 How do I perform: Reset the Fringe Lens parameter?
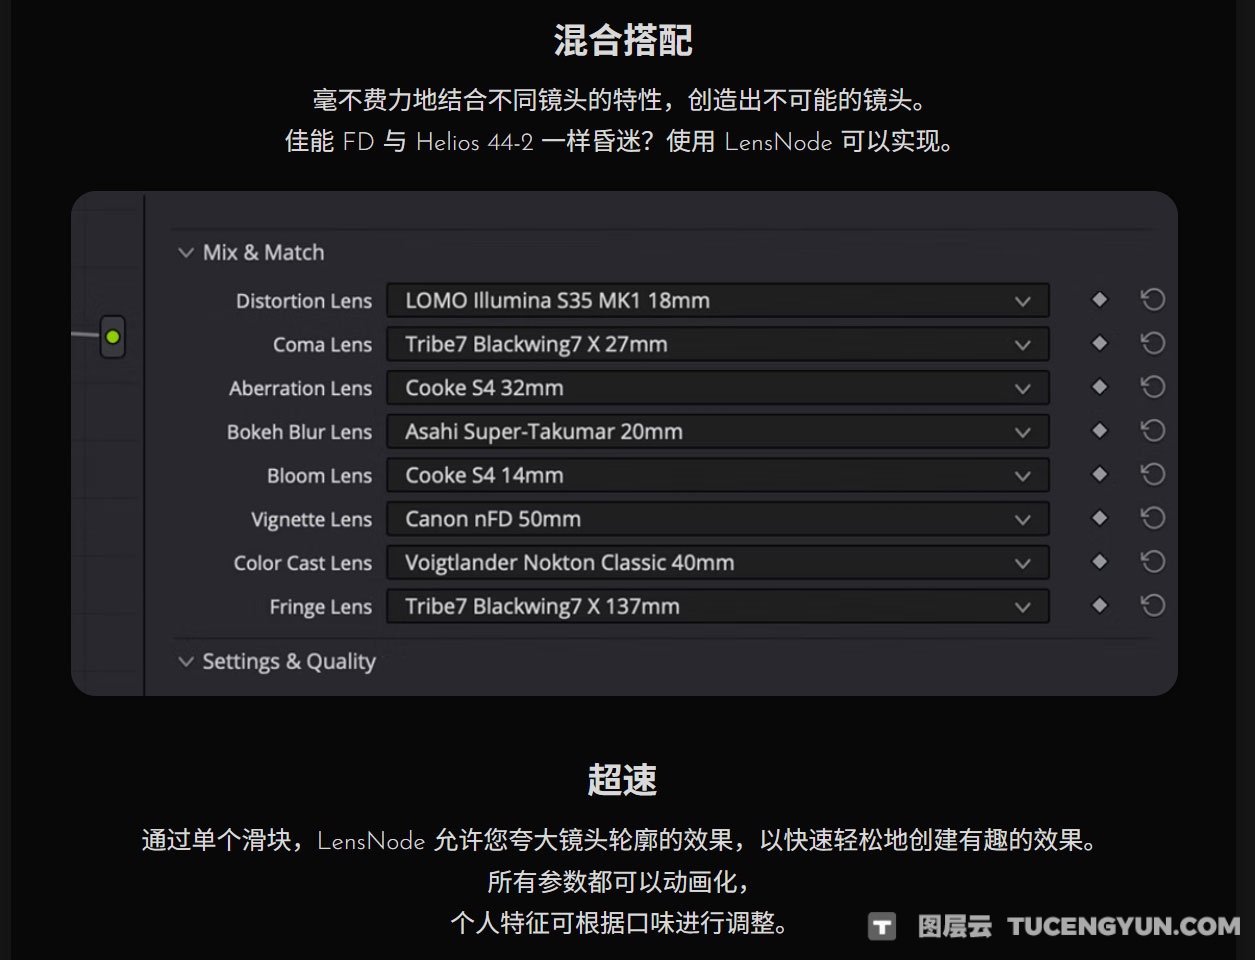click(1153, 606)
